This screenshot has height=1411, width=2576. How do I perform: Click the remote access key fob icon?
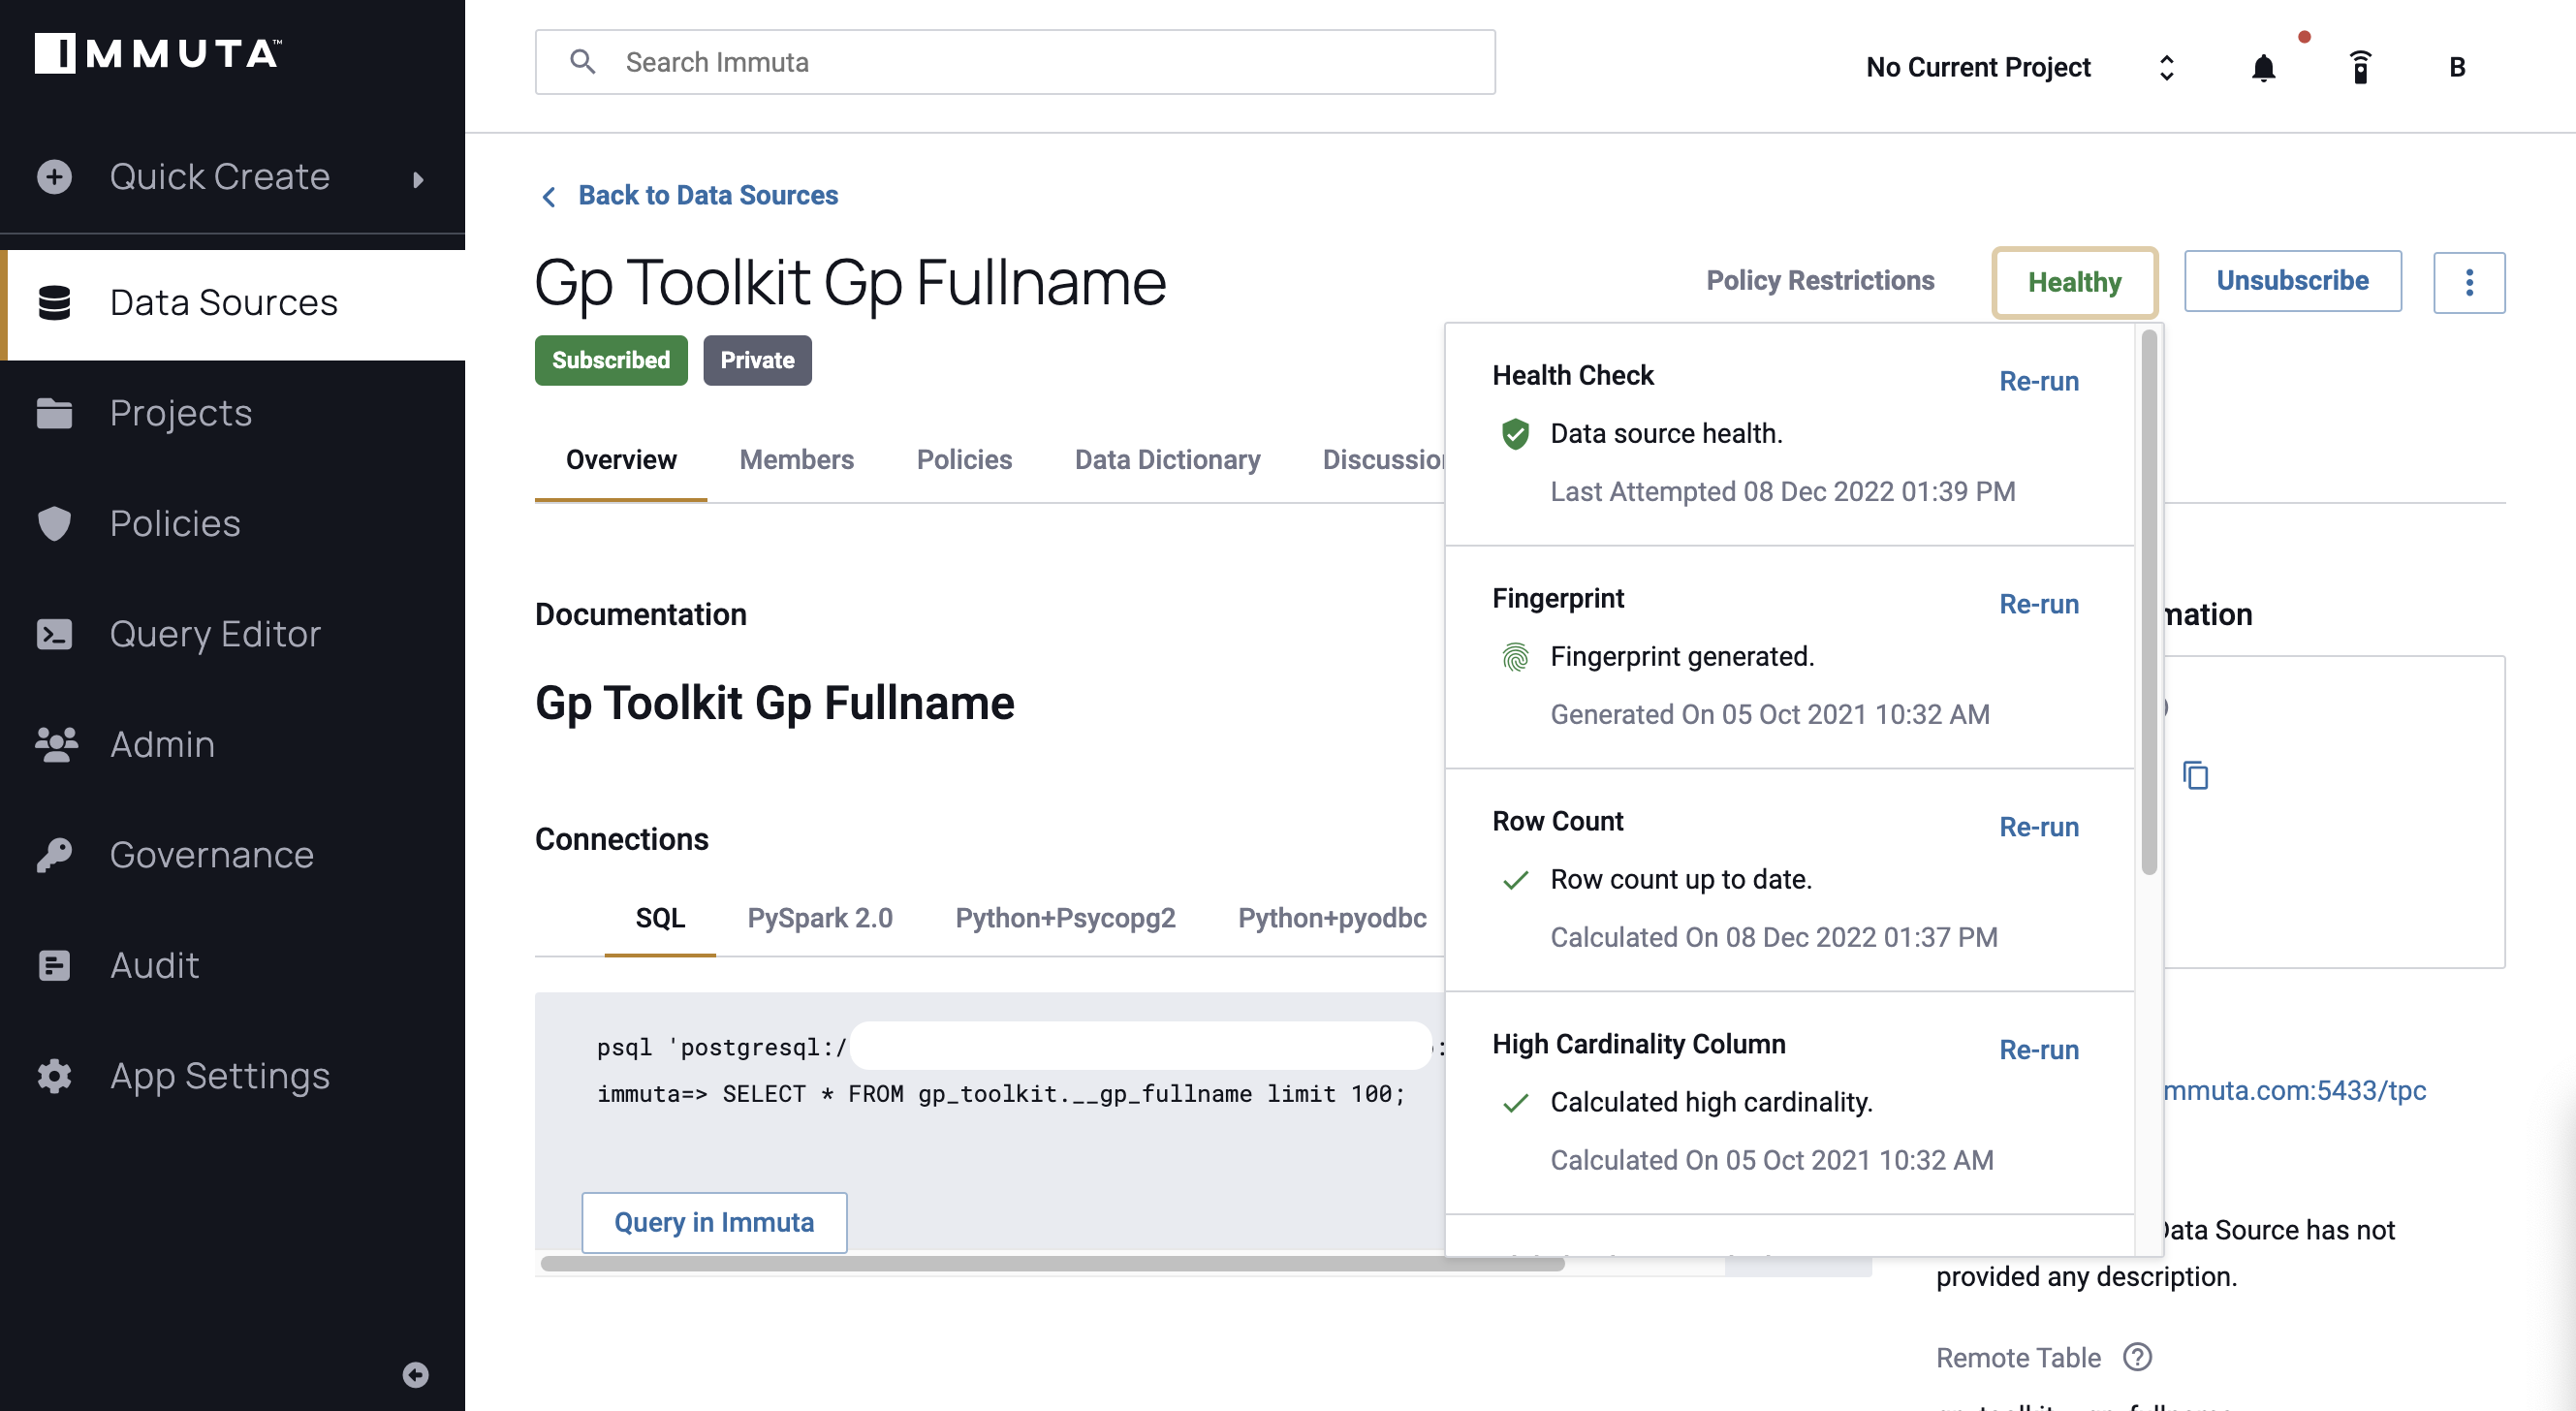(x=2361, y=67)
